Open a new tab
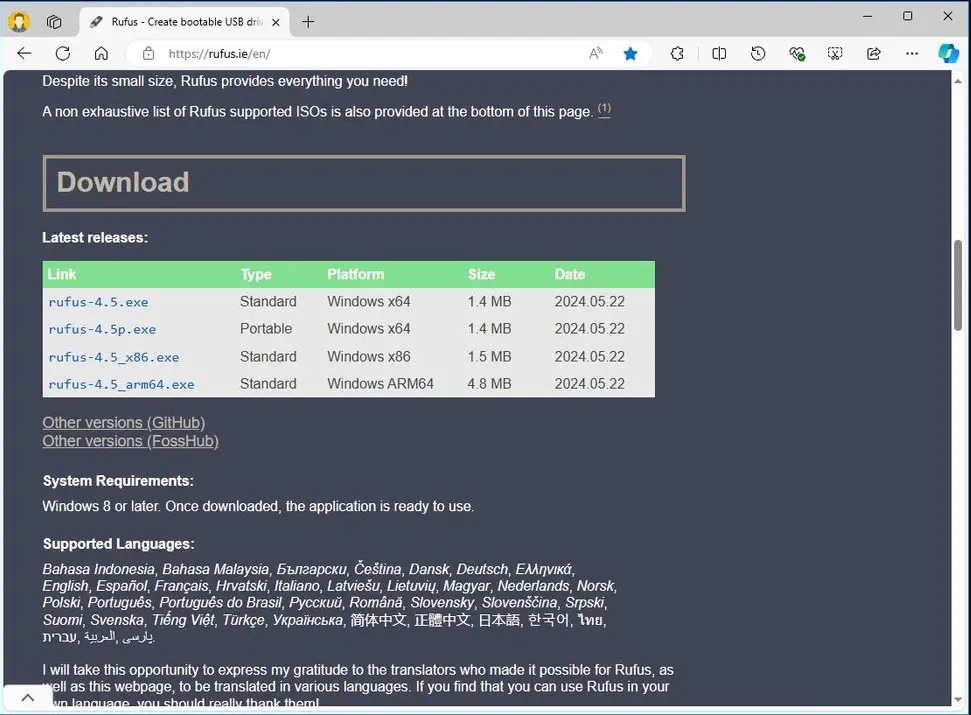This screenshot has width=971, height=715. (x=308, y=22)
